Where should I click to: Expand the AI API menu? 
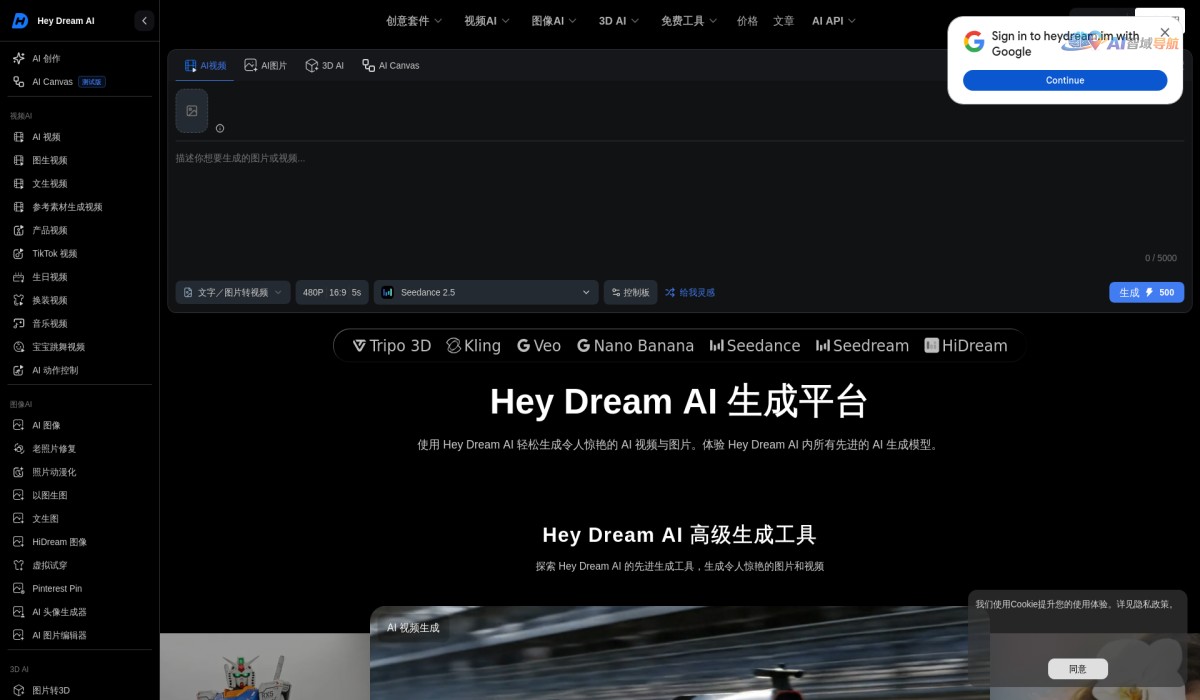tap(834, 21)
